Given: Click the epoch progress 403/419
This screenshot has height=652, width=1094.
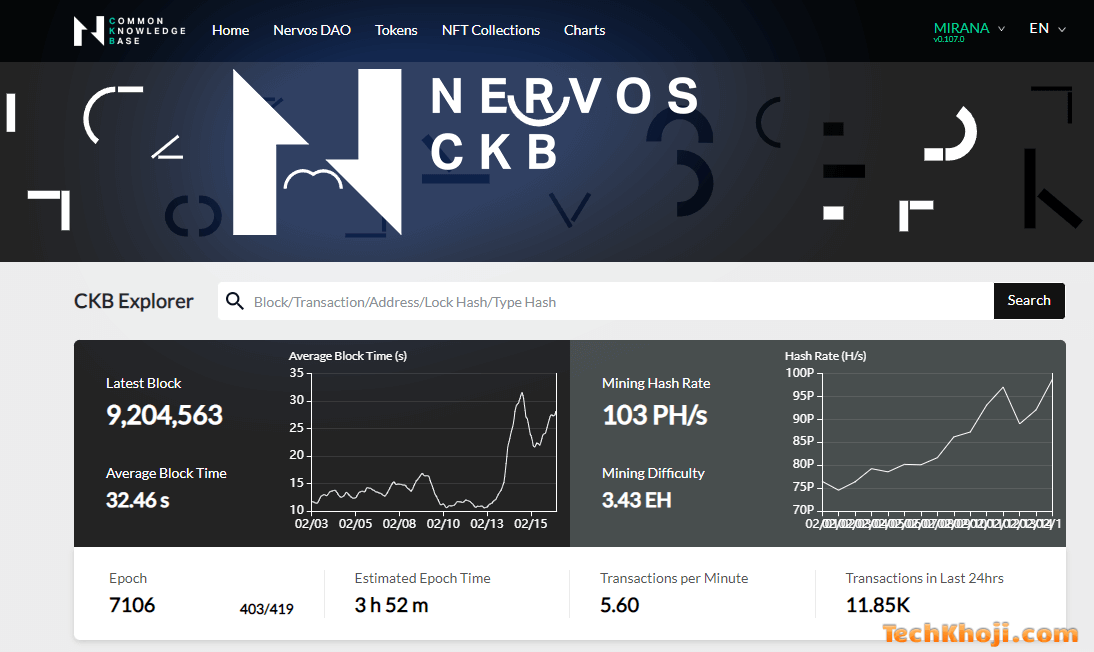Looking at the screenshot, I should (x=267, y=609).
